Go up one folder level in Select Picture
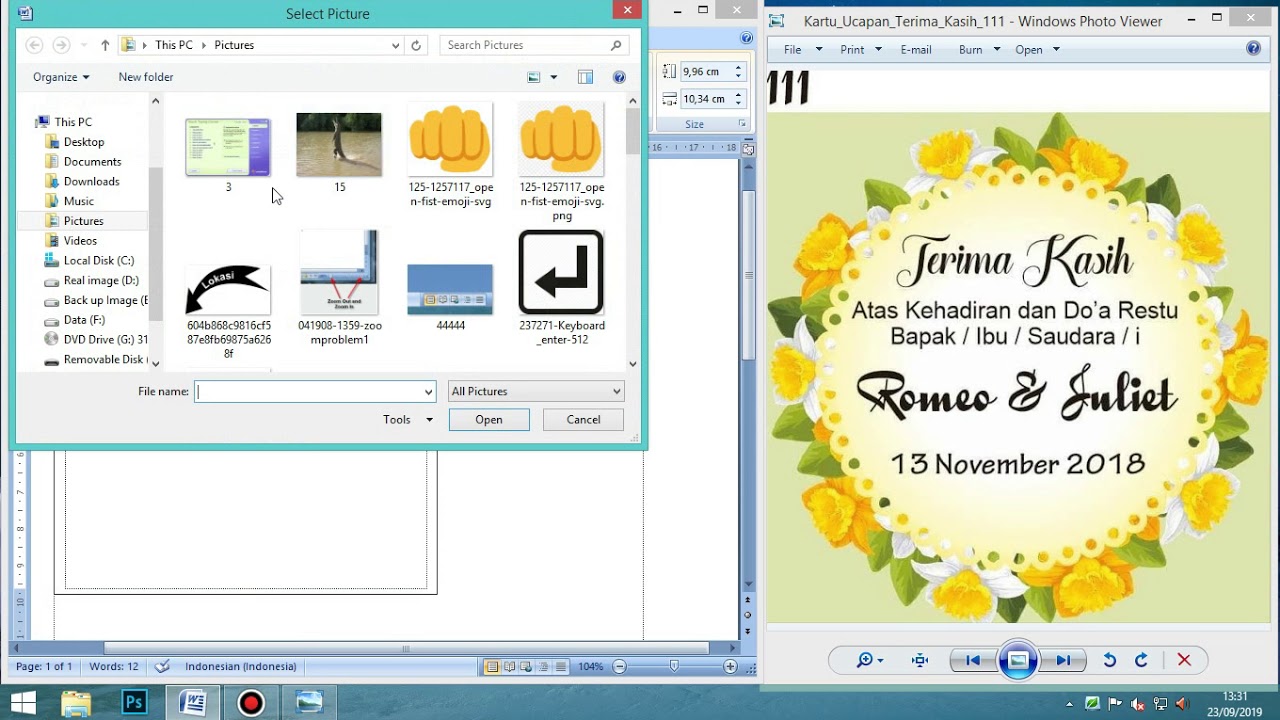The height and width of the screenshot is (720, 1280). [x=105, y=45]
